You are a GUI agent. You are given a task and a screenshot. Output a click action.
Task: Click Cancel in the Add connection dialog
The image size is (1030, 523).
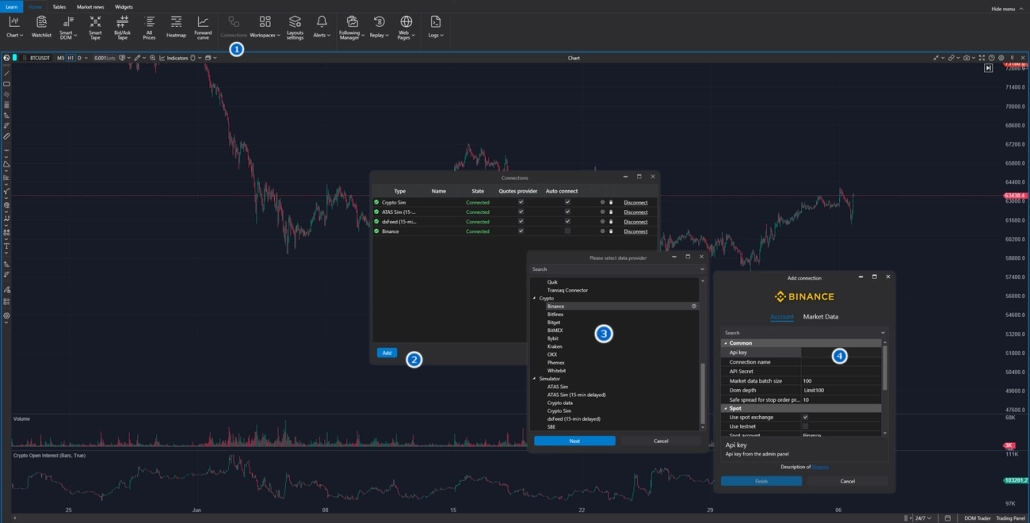tap(847, 481)
